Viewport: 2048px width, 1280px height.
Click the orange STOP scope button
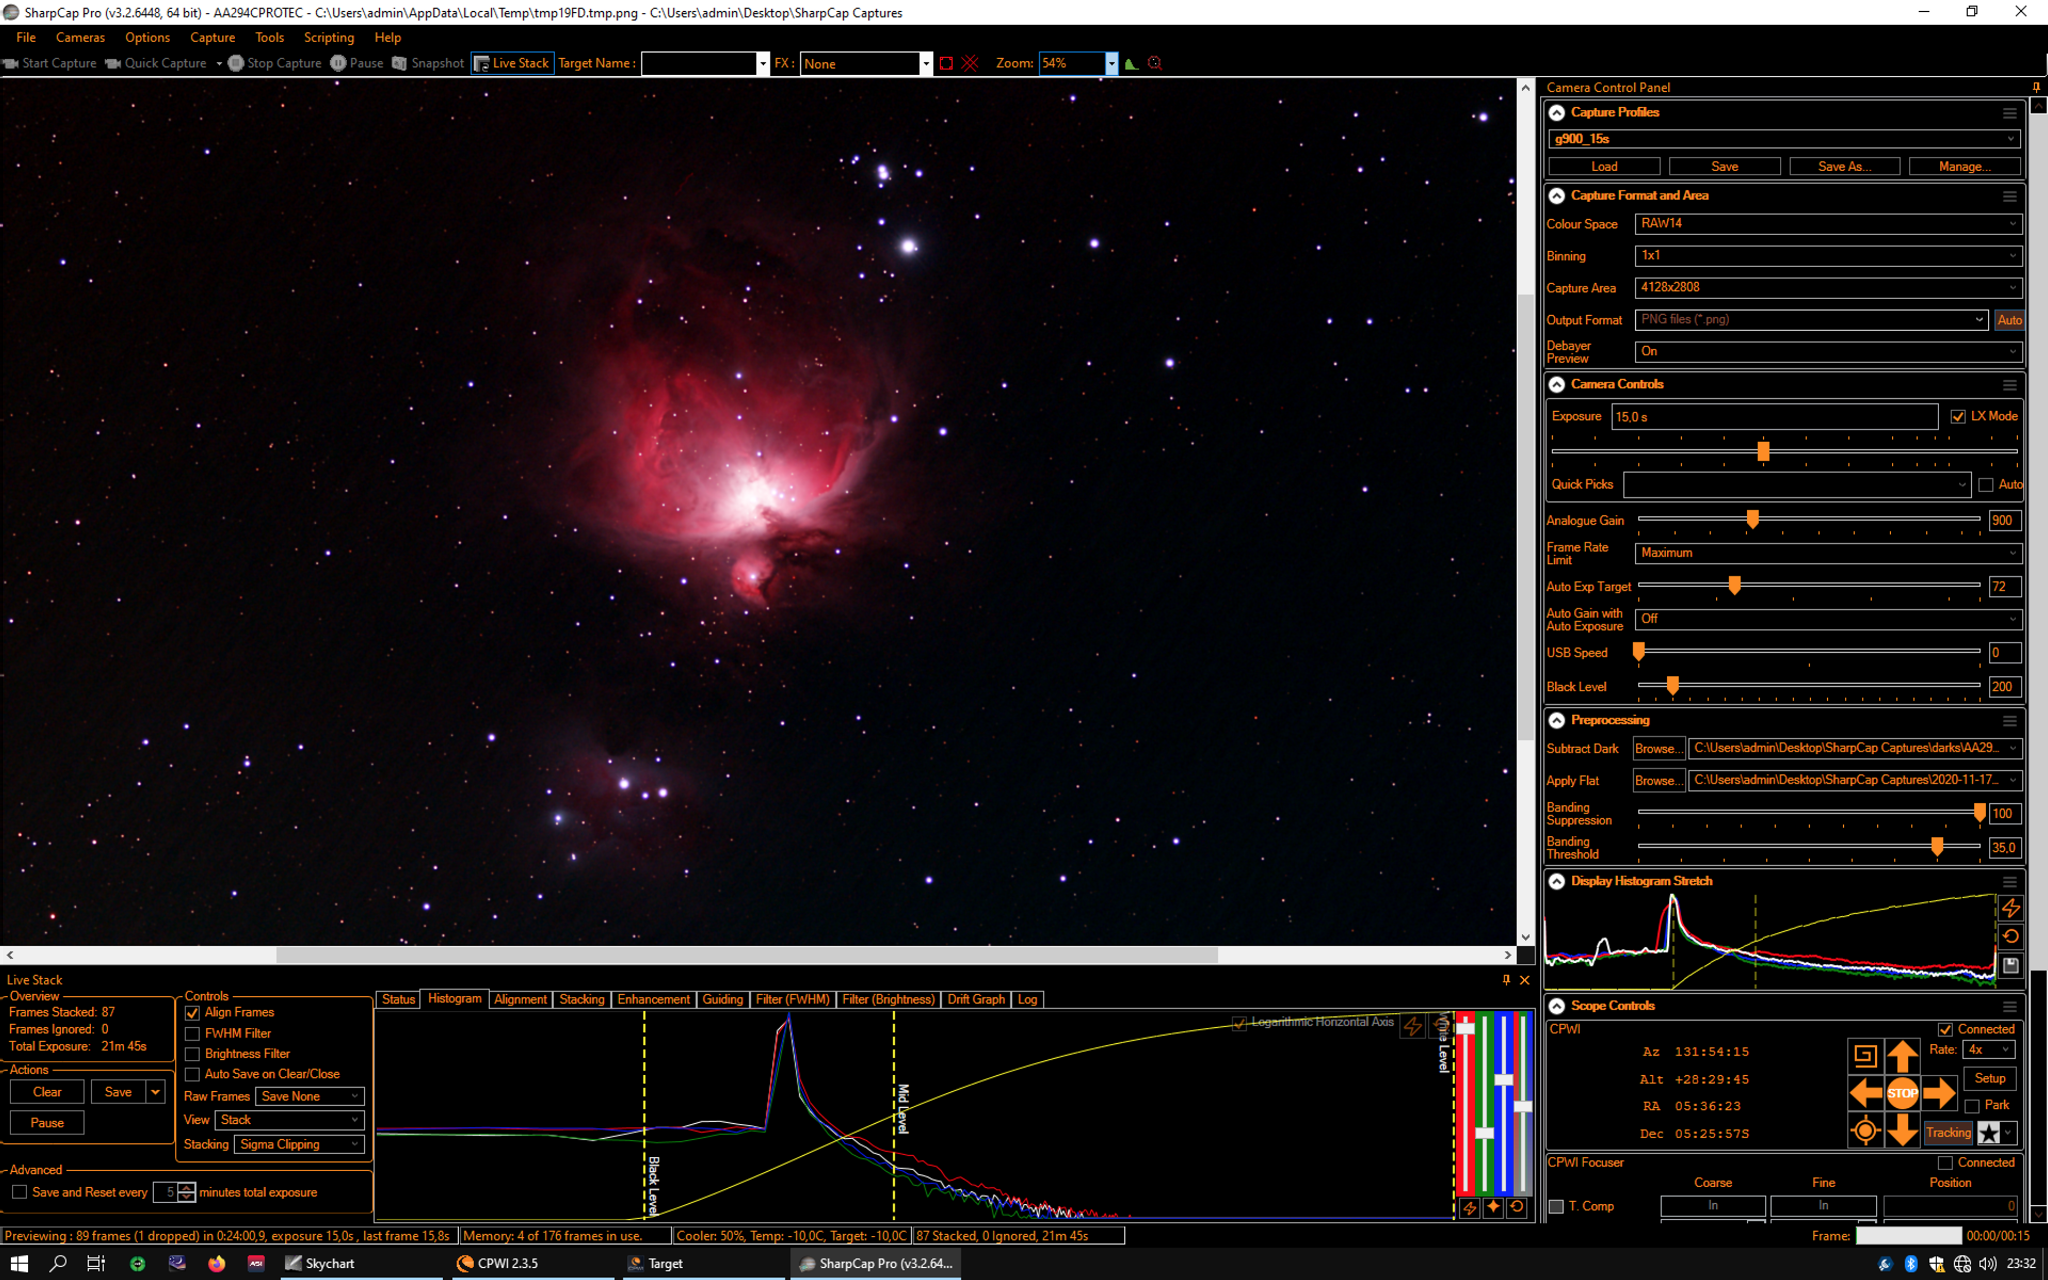pyautogui.click(x=1902, y=1093)
